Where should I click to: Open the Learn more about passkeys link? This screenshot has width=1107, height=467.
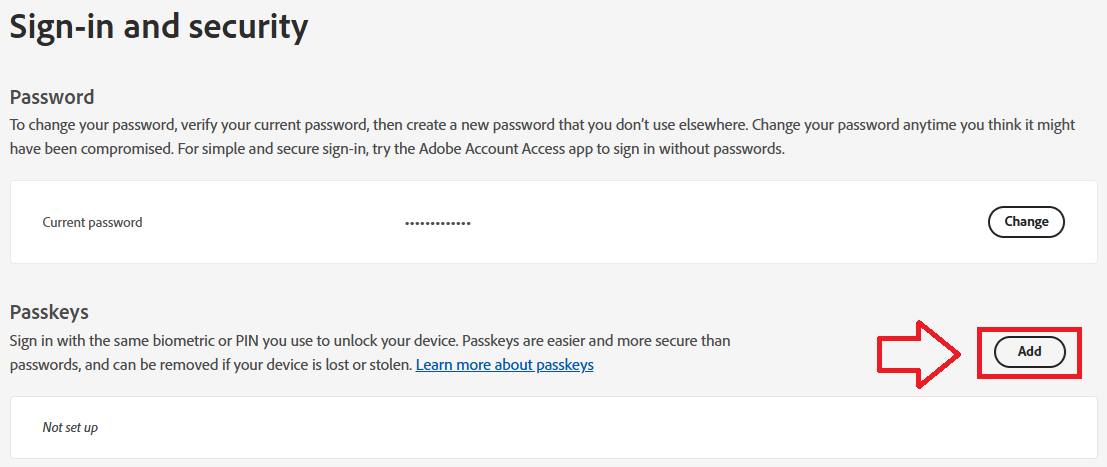point(504,365)
